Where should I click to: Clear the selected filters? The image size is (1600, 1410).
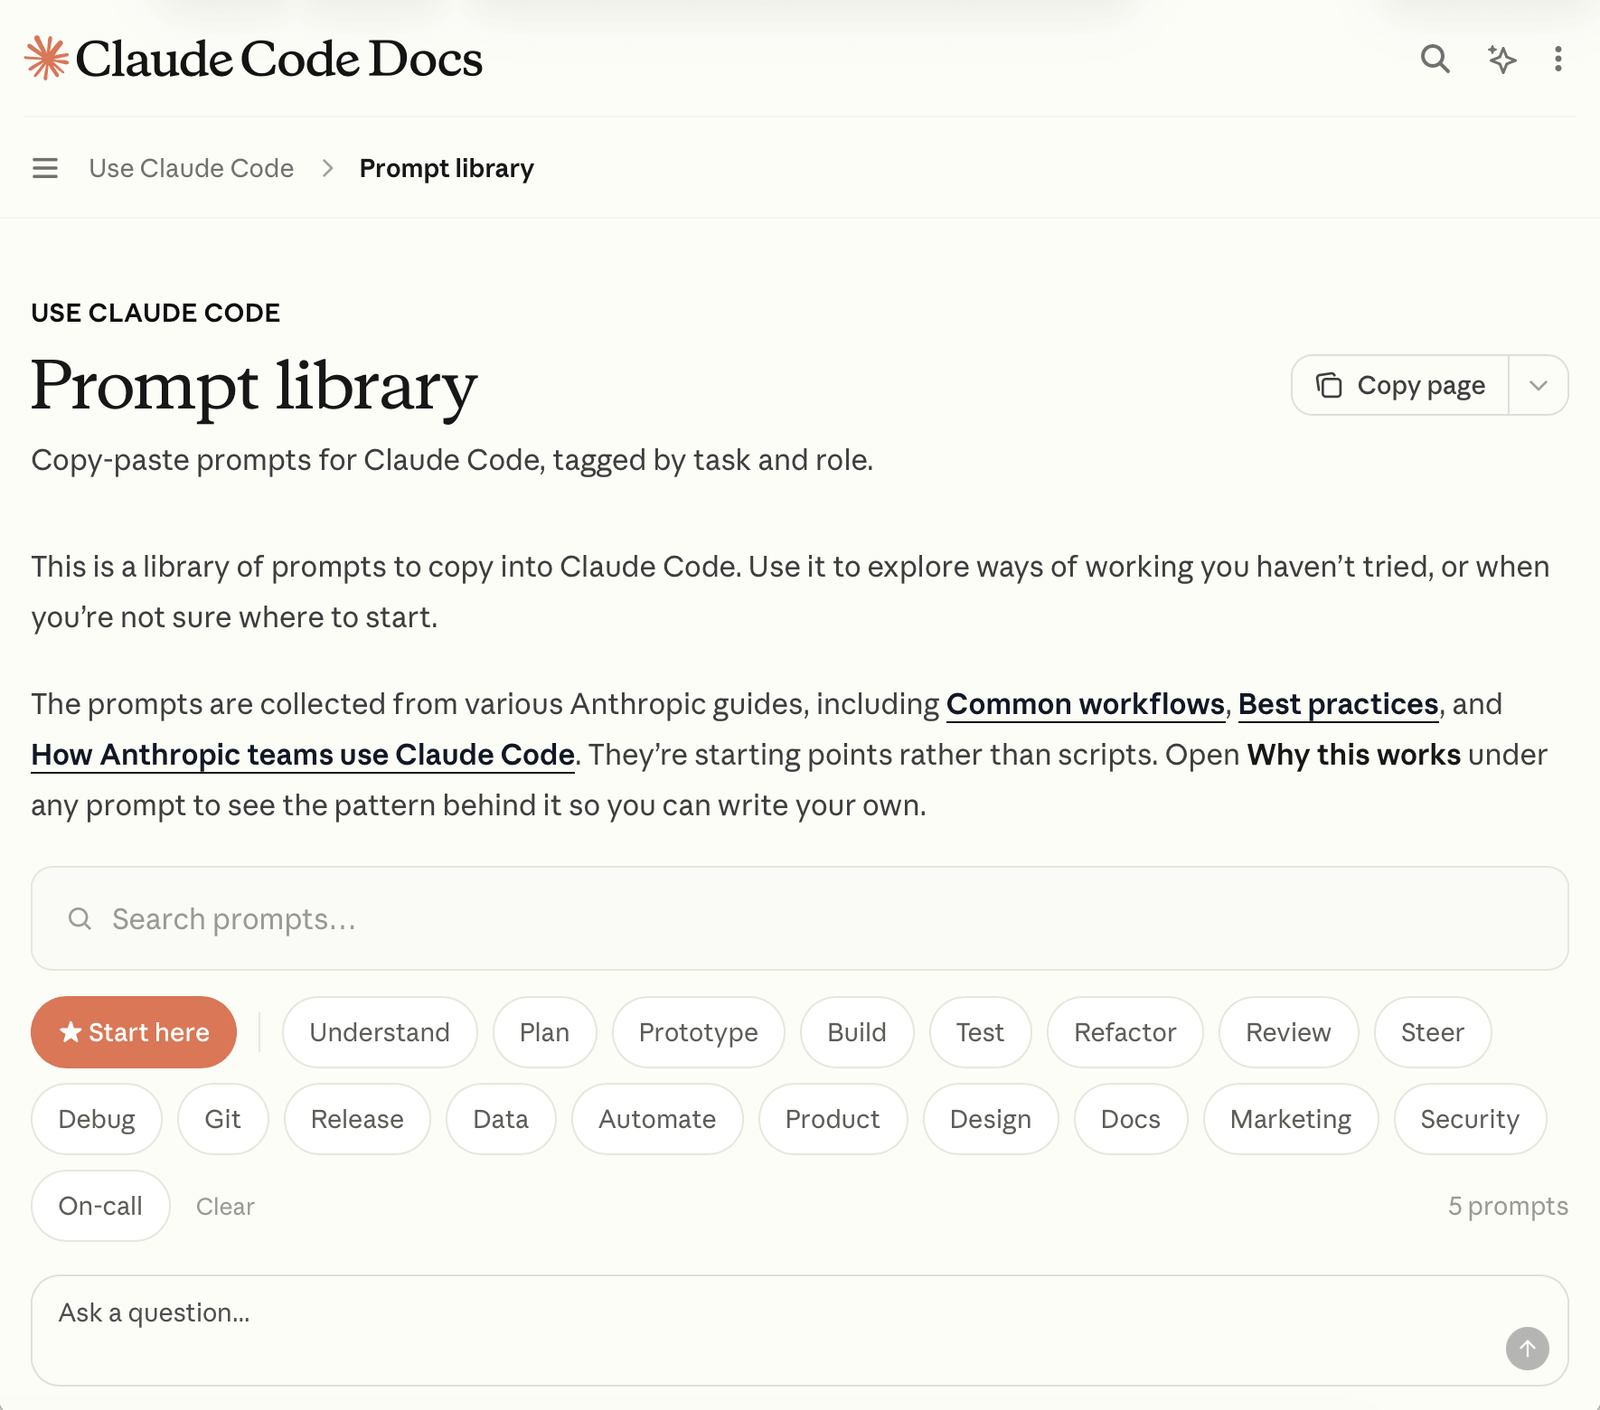point(225,1206)
